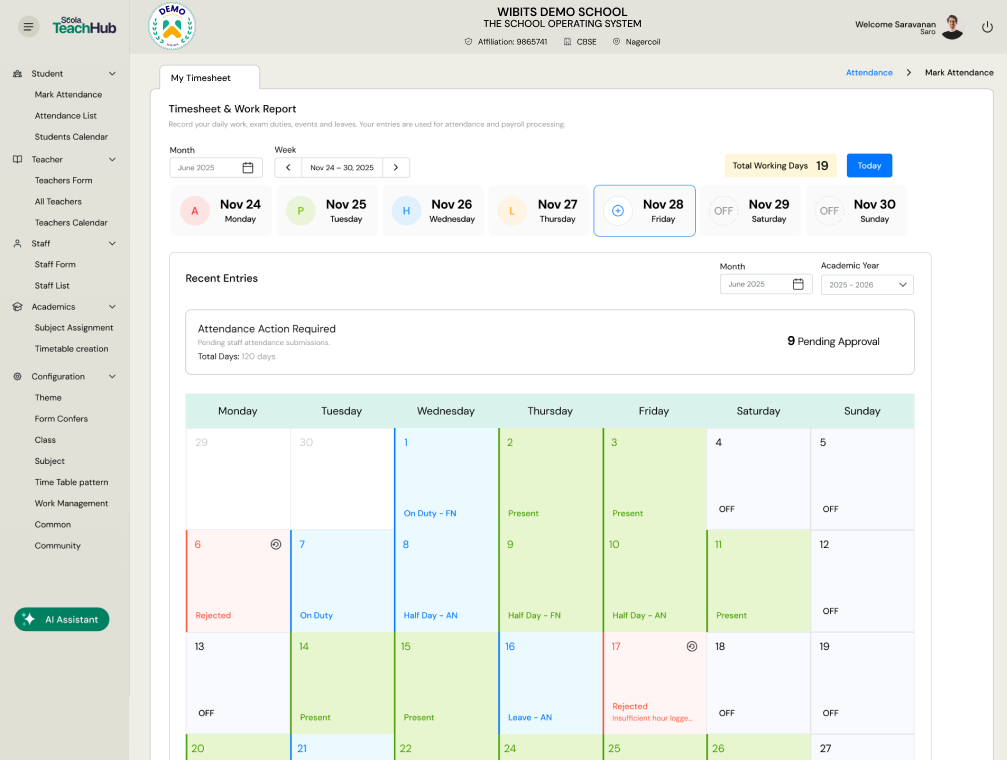Open Configuration via the gear icon
This screenshot has width=1007, height=760.
[17, 376]
